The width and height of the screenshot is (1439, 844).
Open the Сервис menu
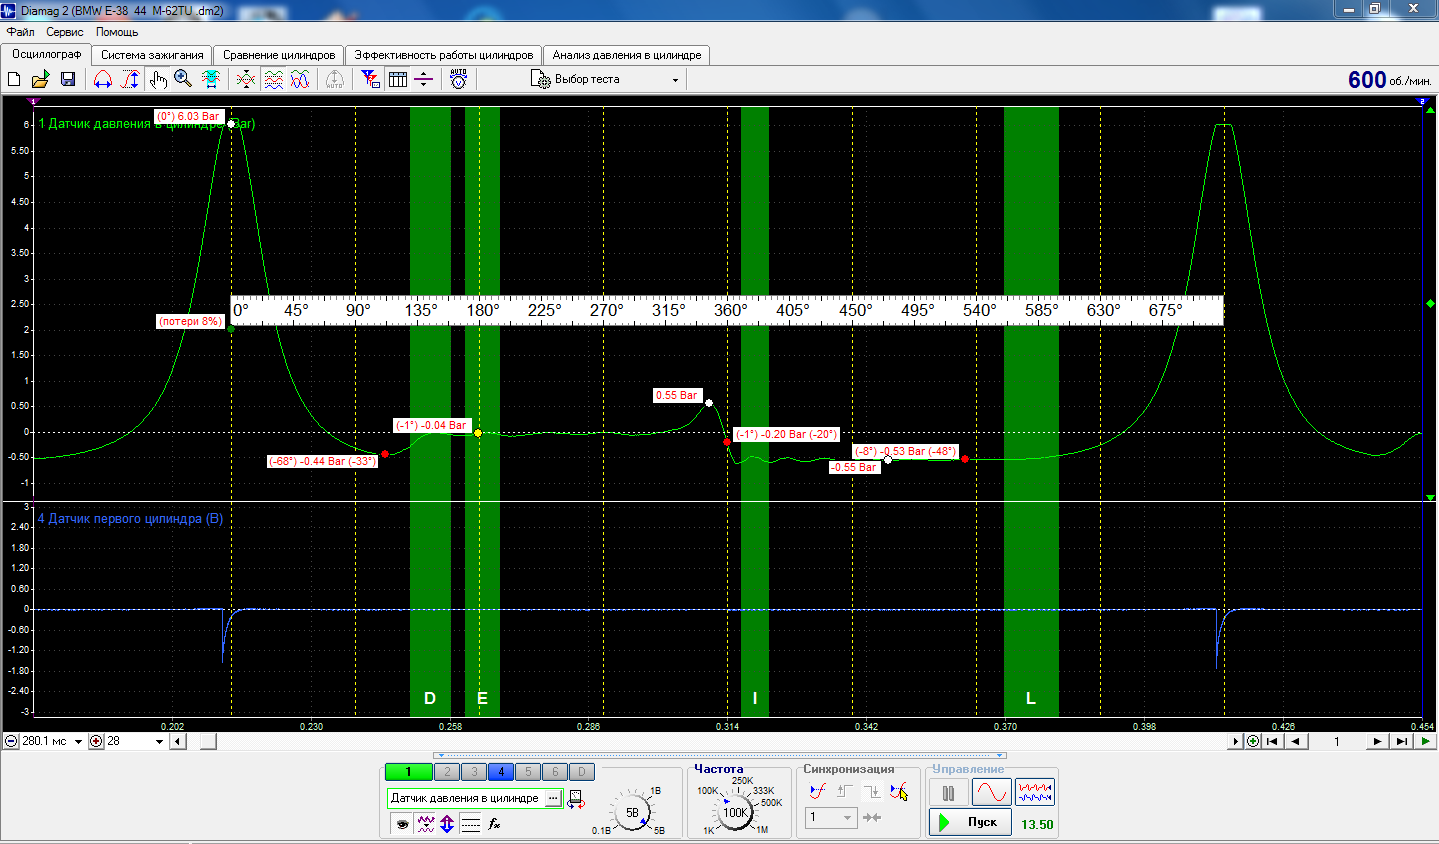(65, 32)
